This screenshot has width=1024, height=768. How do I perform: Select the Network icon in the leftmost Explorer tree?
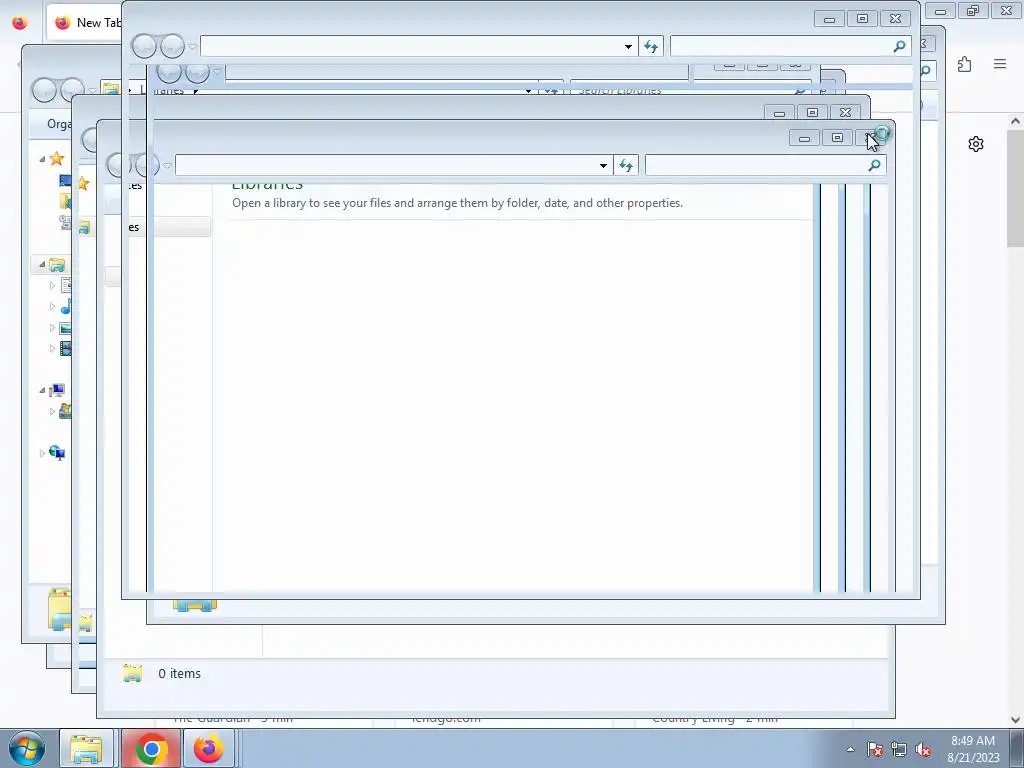pyautogui.click(x=57, y=453)
